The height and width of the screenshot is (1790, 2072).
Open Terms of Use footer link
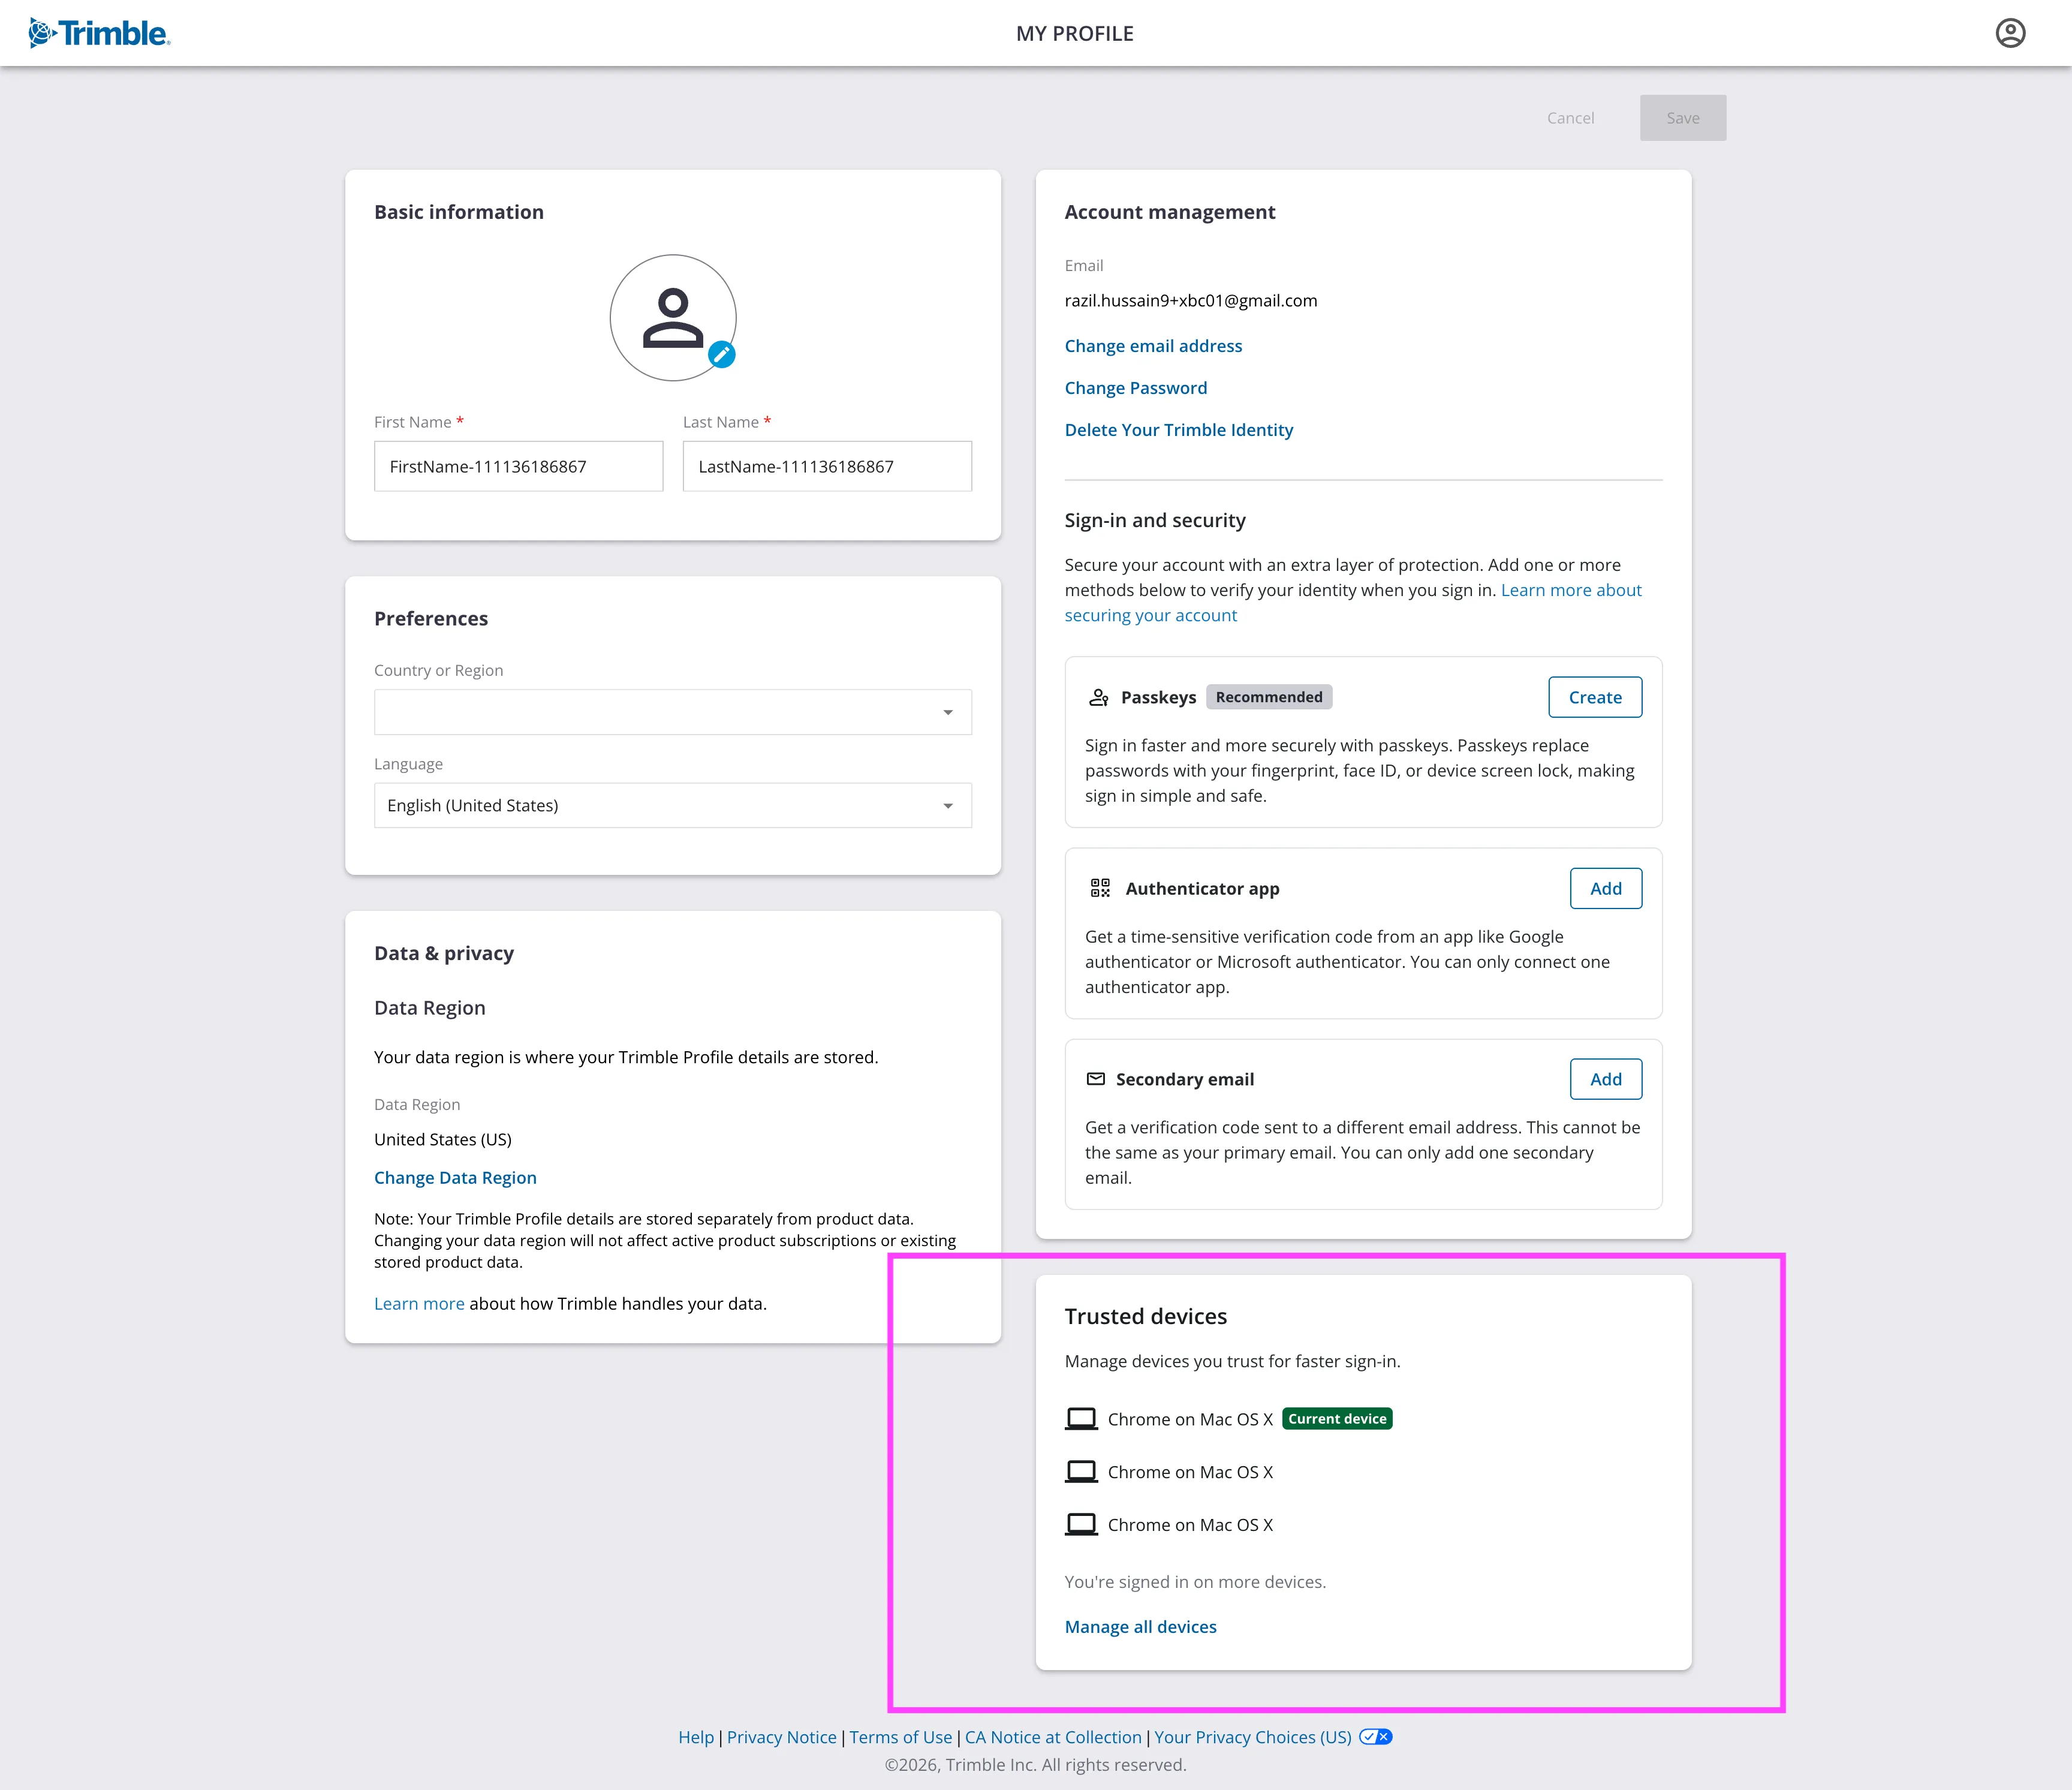(901, 1737)
